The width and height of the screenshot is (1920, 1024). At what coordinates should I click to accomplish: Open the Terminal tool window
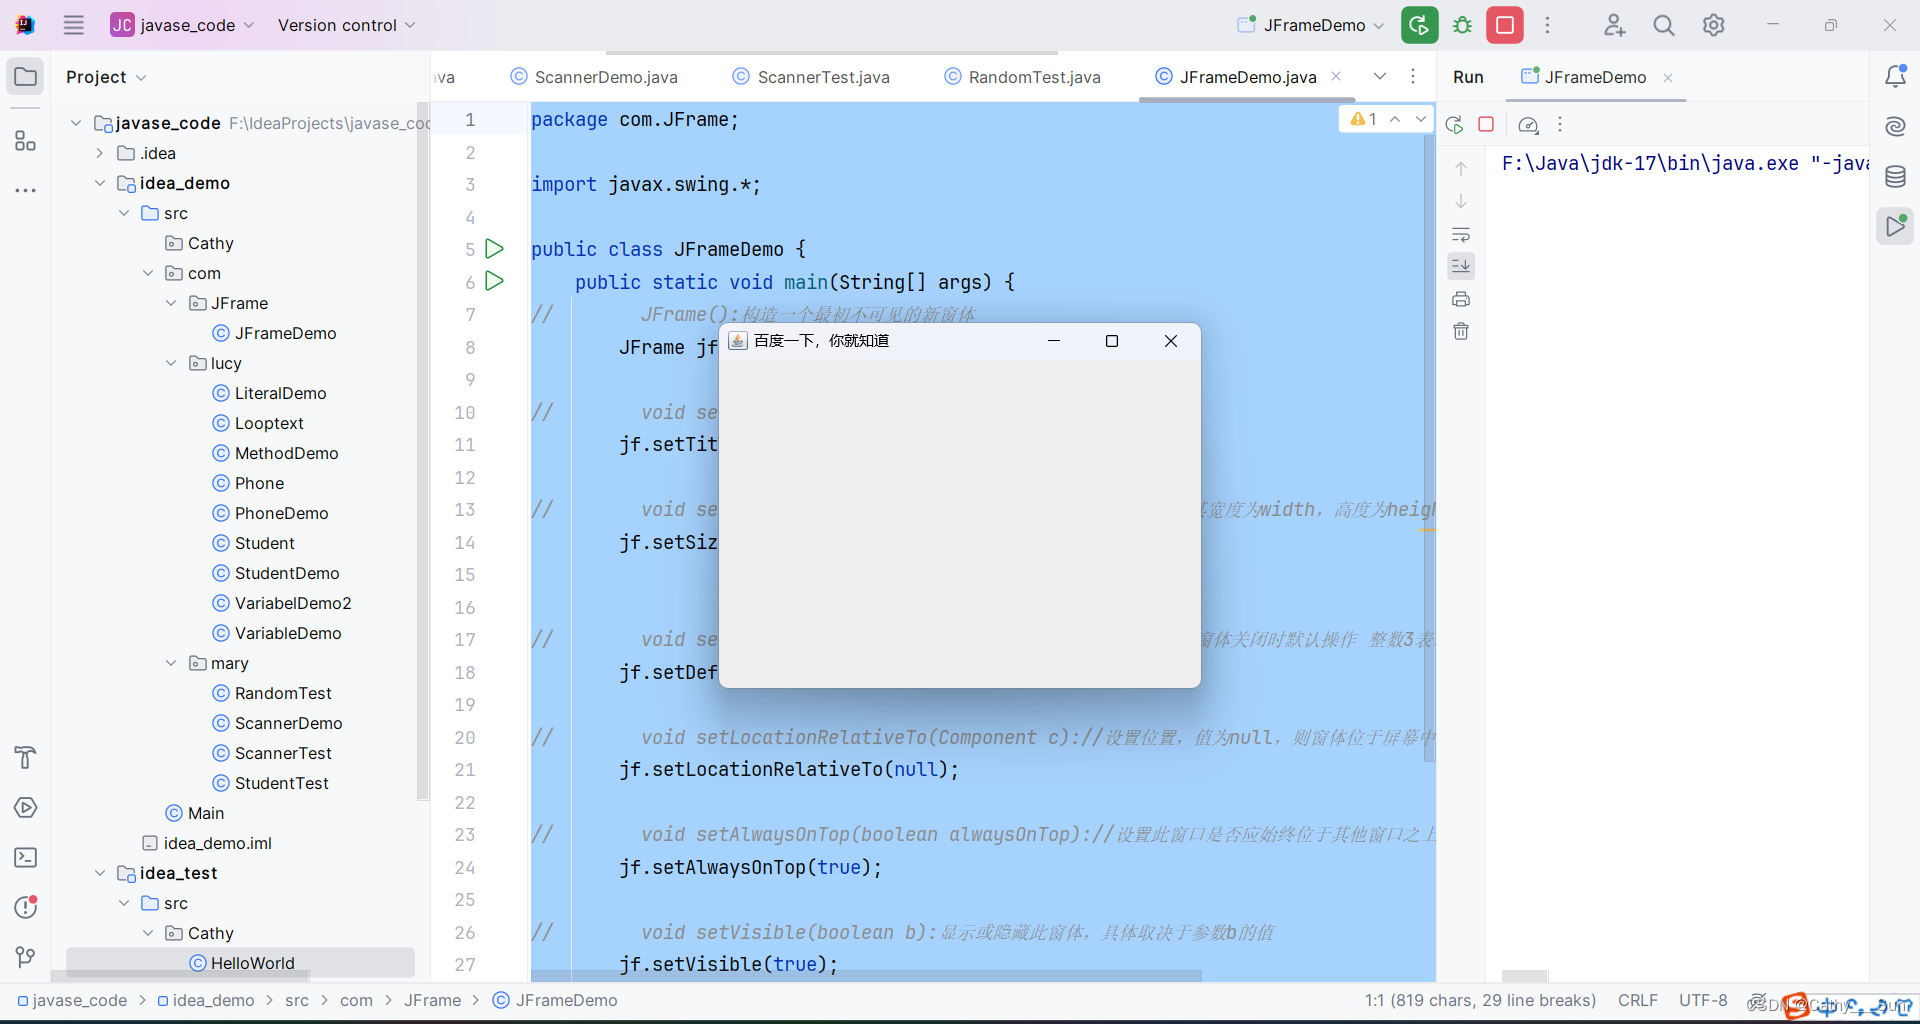(26, 857)
